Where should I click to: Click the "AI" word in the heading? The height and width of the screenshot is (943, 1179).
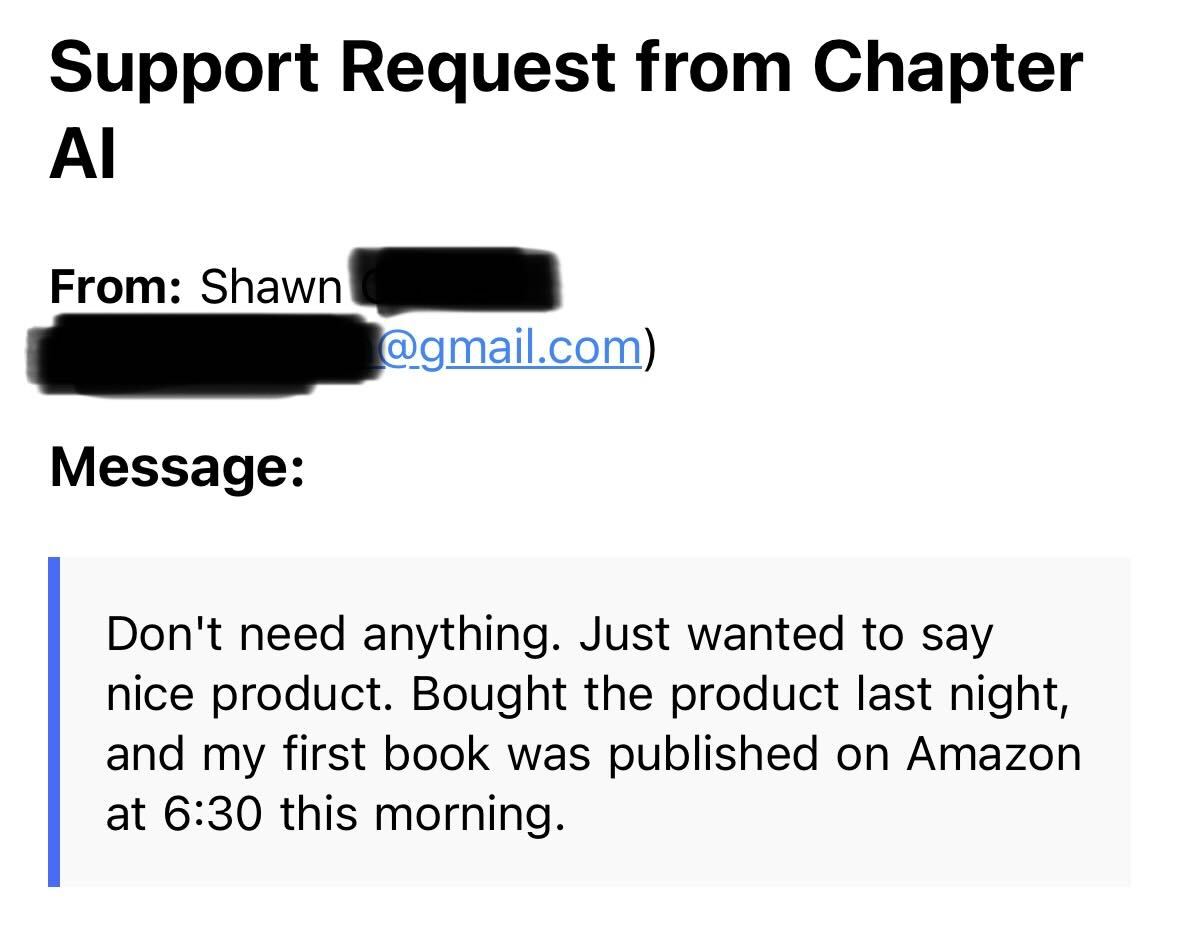tap(83, 154)
